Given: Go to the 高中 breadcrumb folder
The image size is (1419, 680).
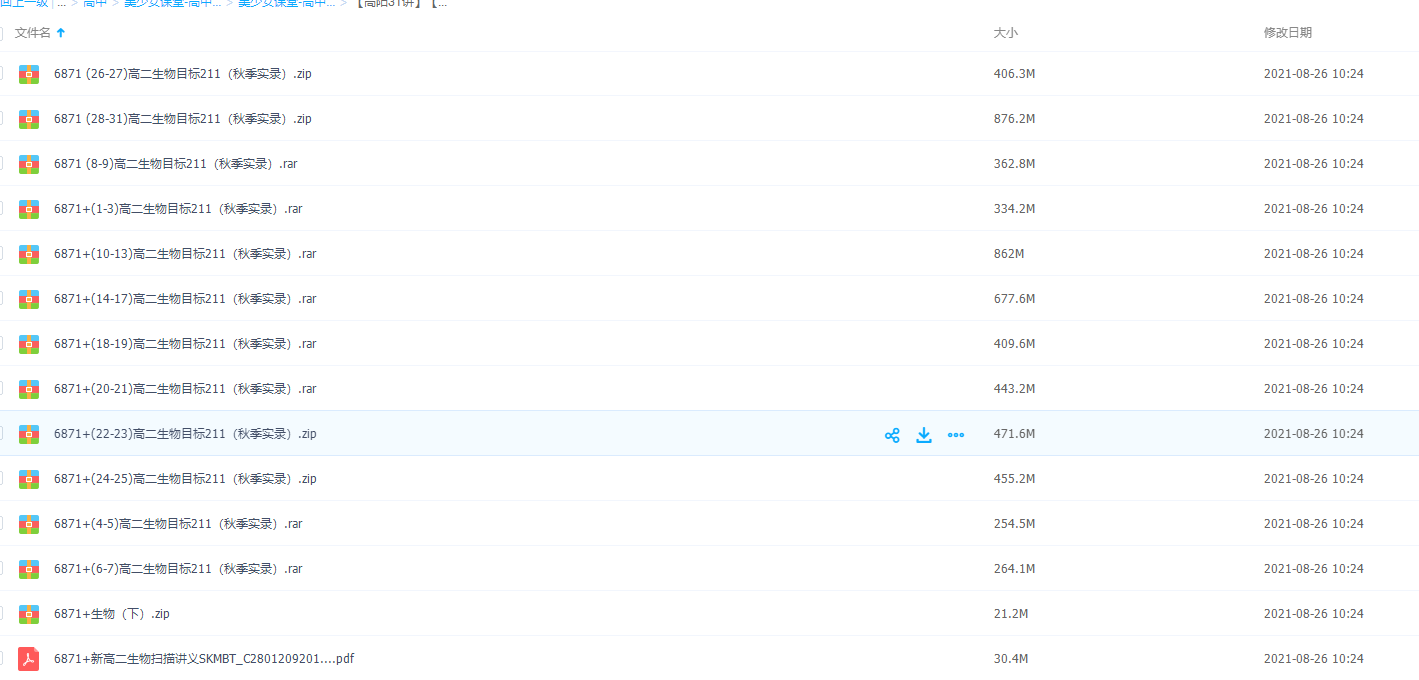Looking at the screenshot, I should click(95, 3).
